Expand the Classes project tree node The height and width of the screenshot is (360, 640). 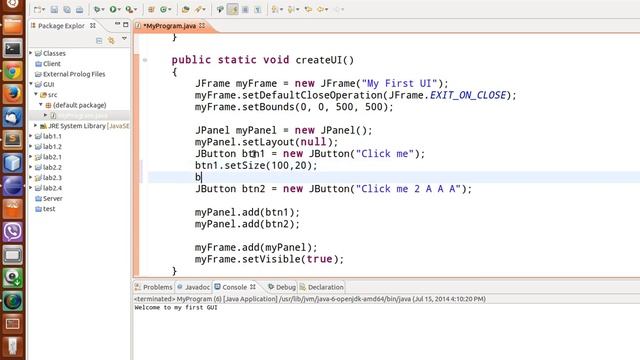(x=31, y=53)
